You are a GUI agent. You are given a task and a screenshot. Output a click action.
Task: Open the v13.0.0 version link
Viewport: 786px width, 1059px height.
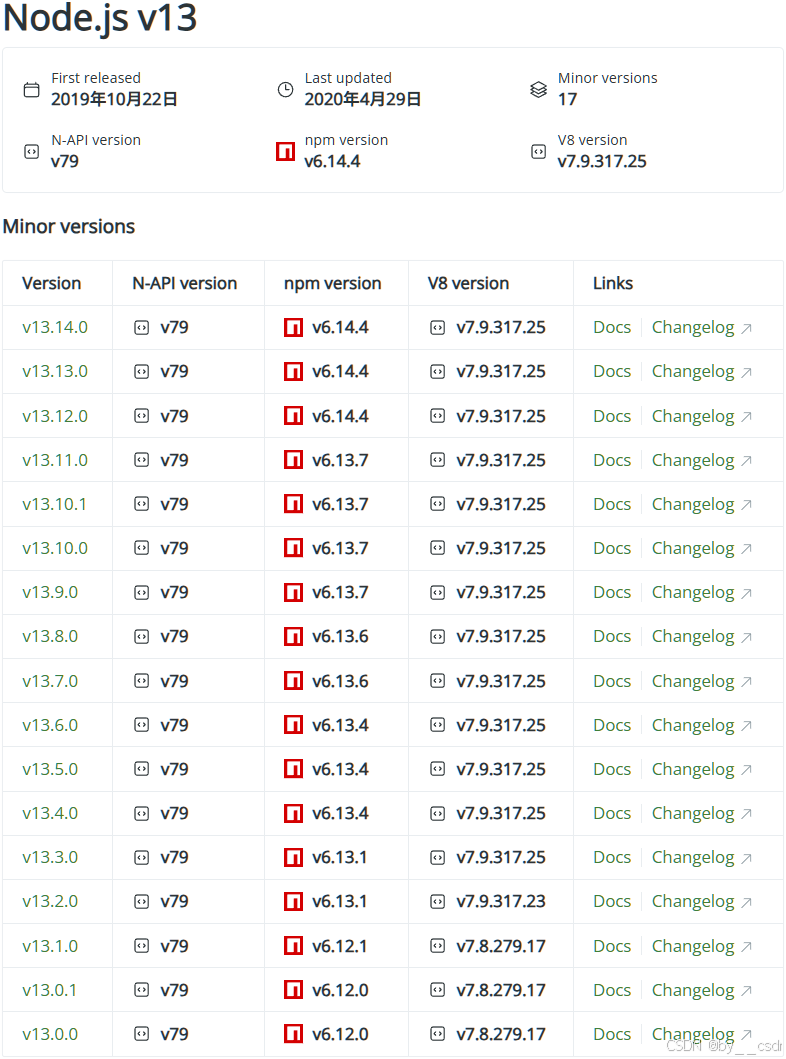[x=50, y=1033]
